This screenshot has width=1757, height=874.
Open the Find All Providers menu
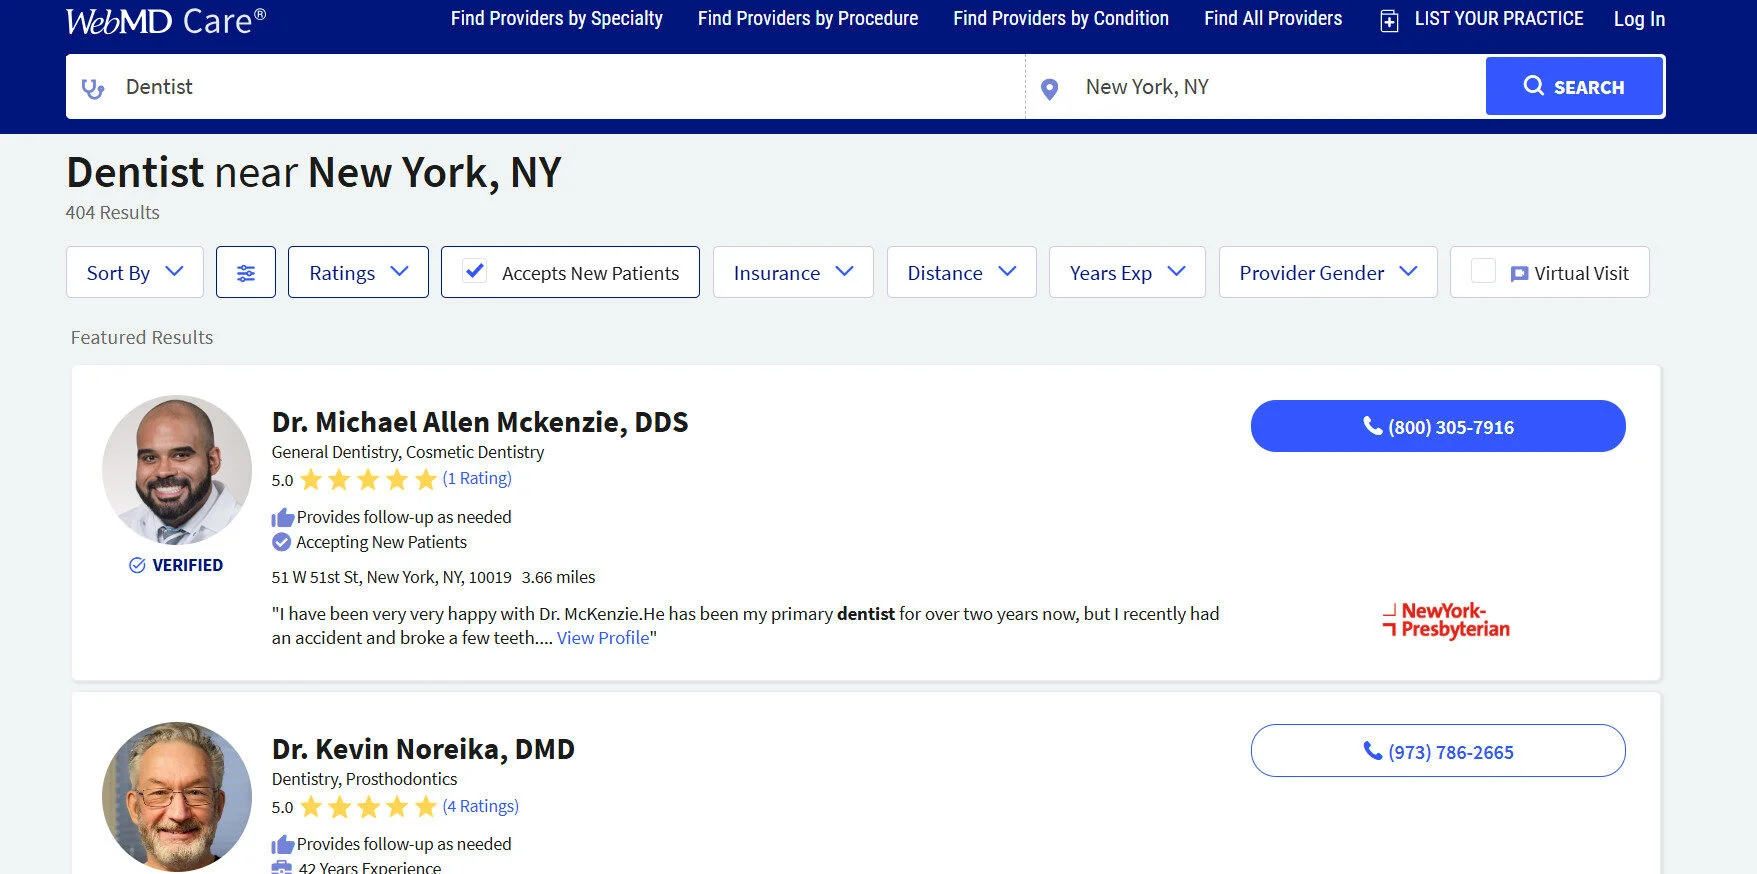pyautogui.click(x=1272, y=18)
